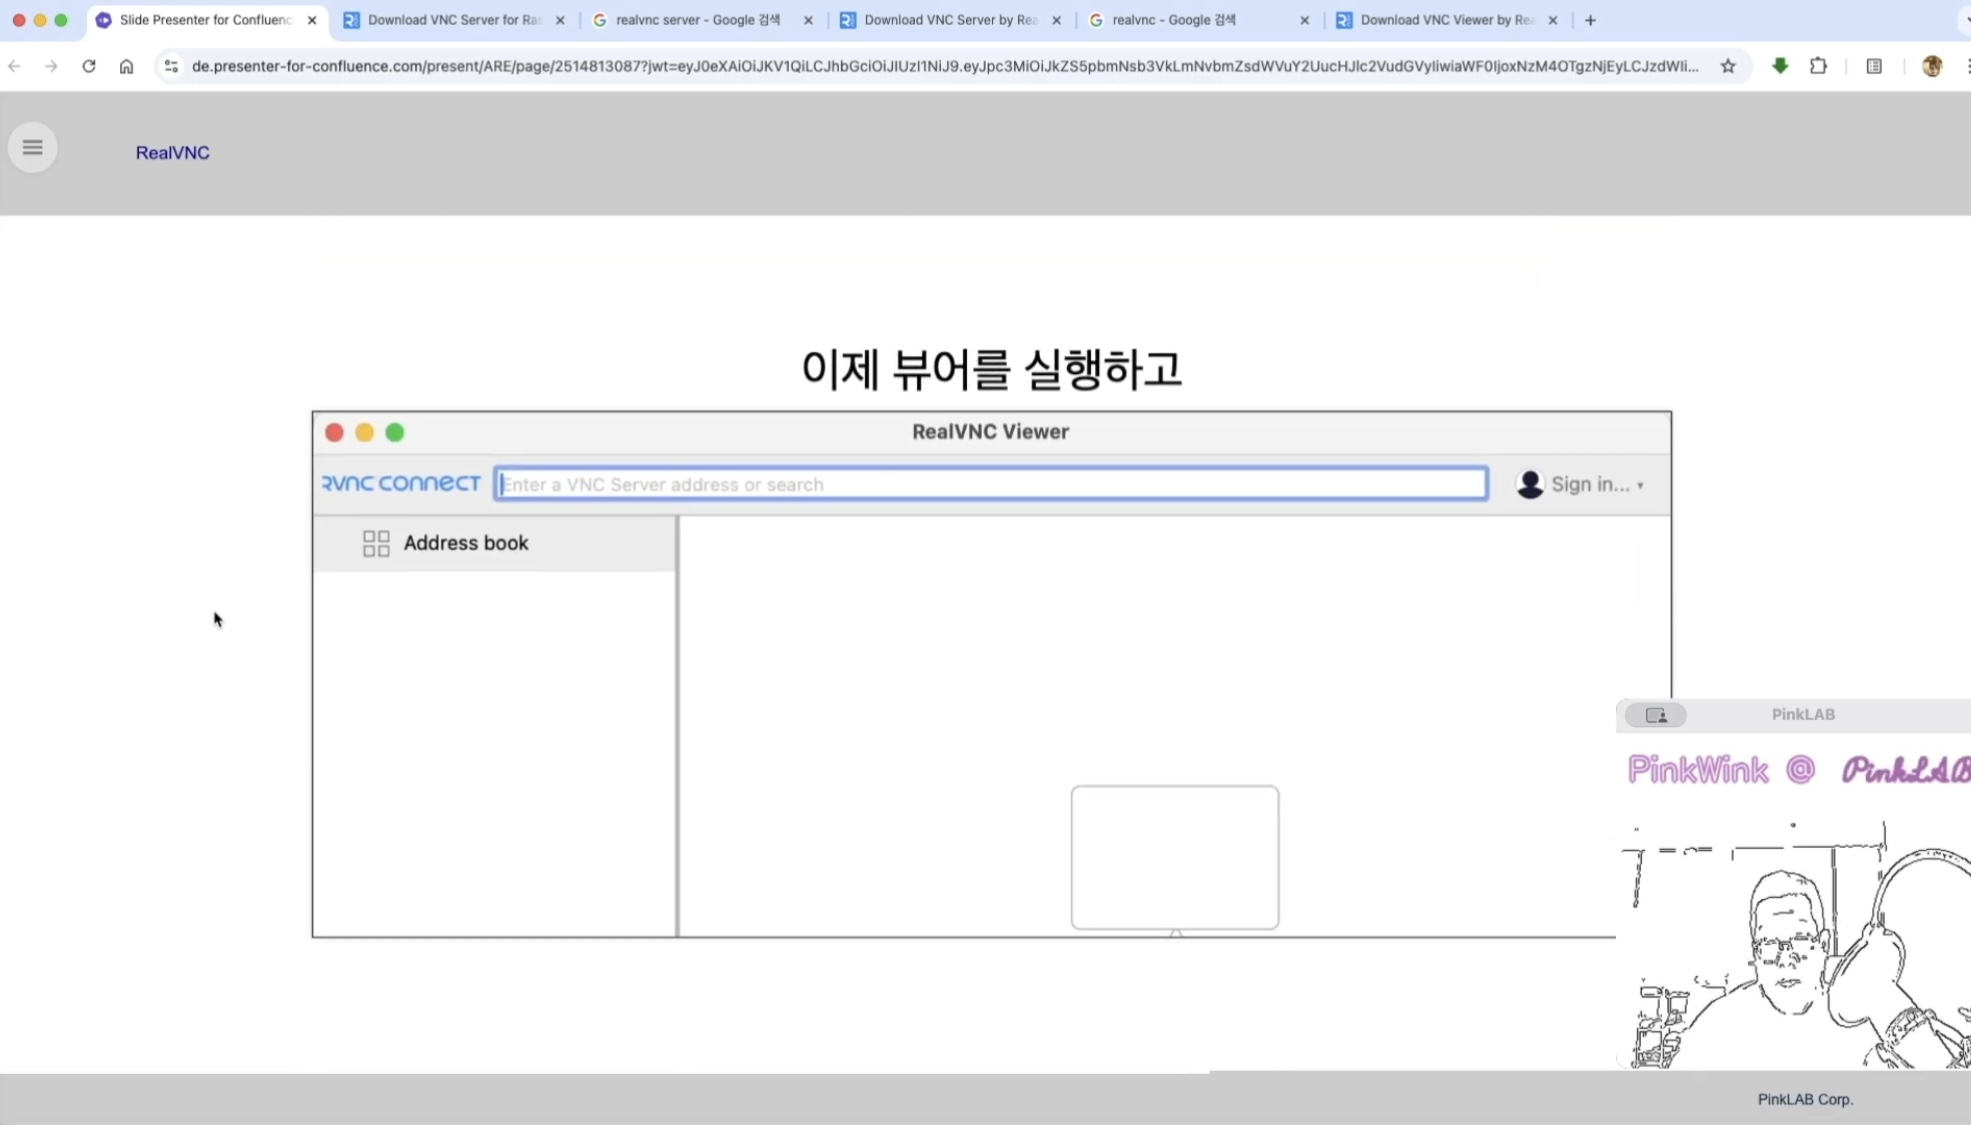Open the hamburger menu in presenter
This screenshot has width=1971, height=1125.
[x=32, y=148]
